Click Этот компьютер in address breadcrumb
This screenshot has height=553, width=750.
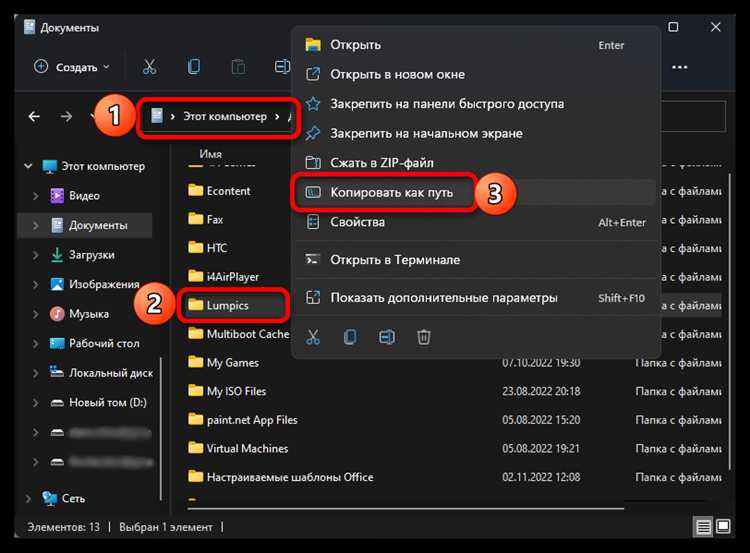225,116
